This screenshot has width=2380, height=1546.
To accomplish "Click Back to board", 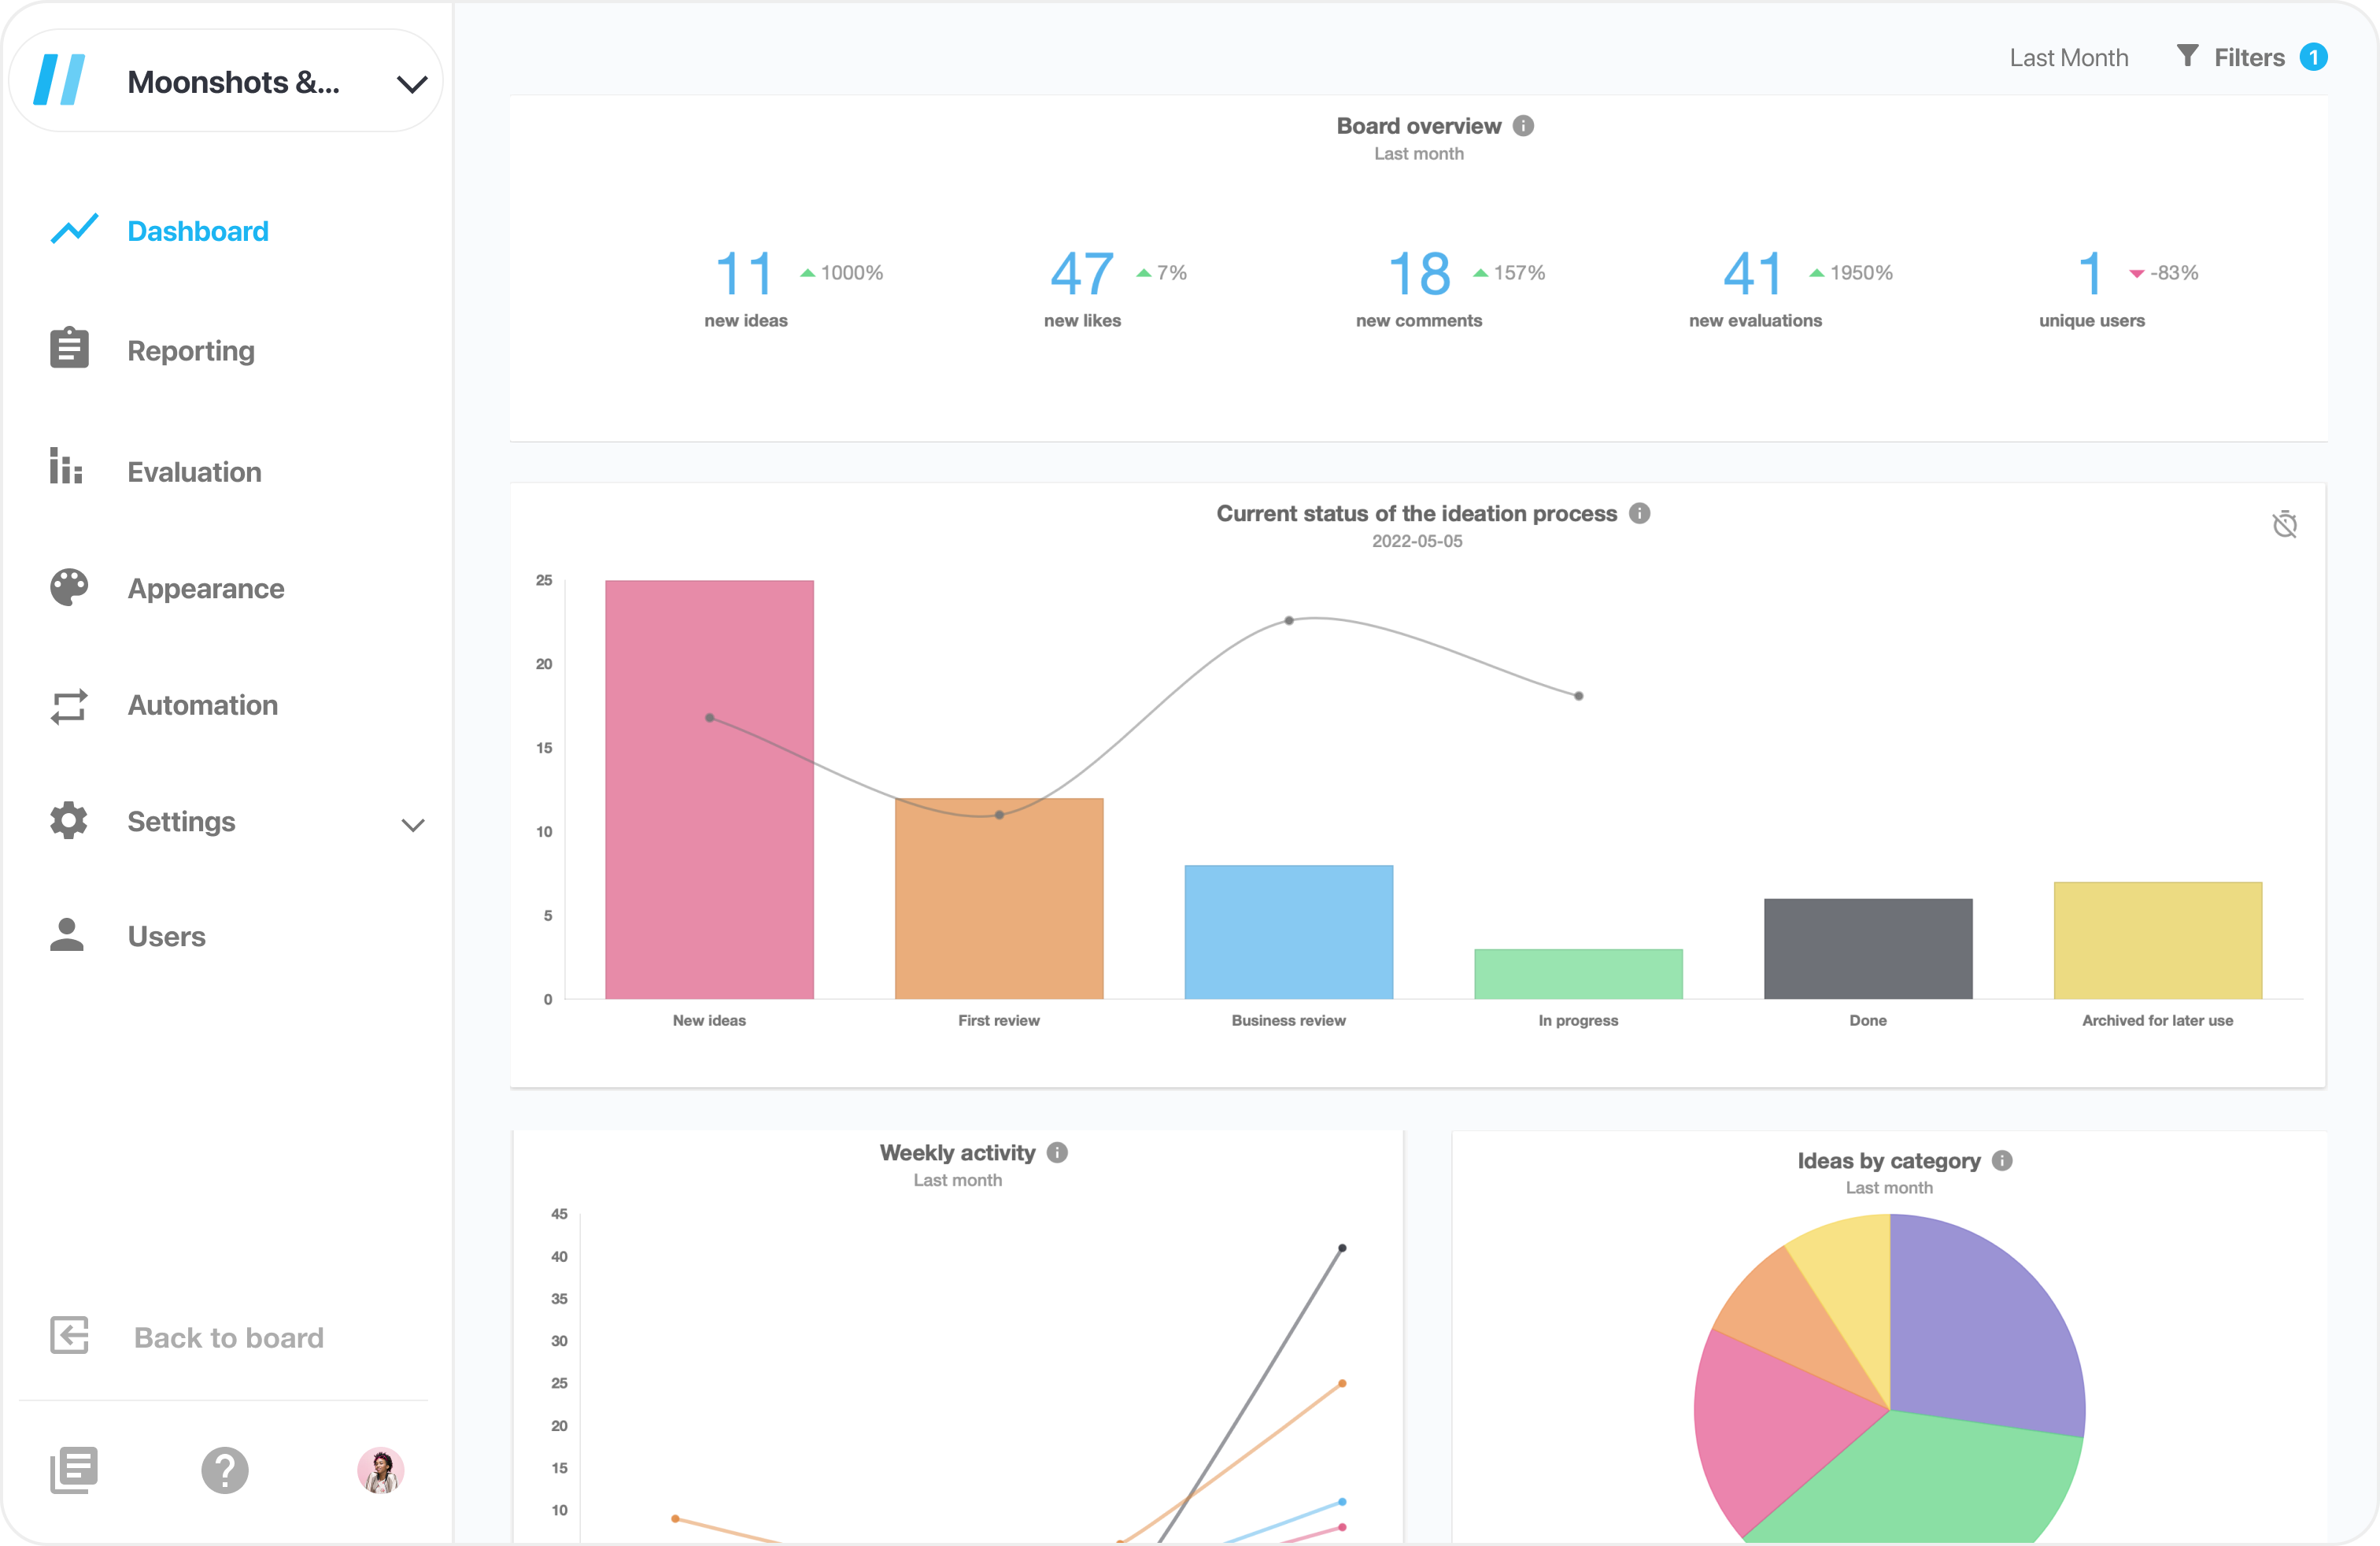I will pos(228,1337).
